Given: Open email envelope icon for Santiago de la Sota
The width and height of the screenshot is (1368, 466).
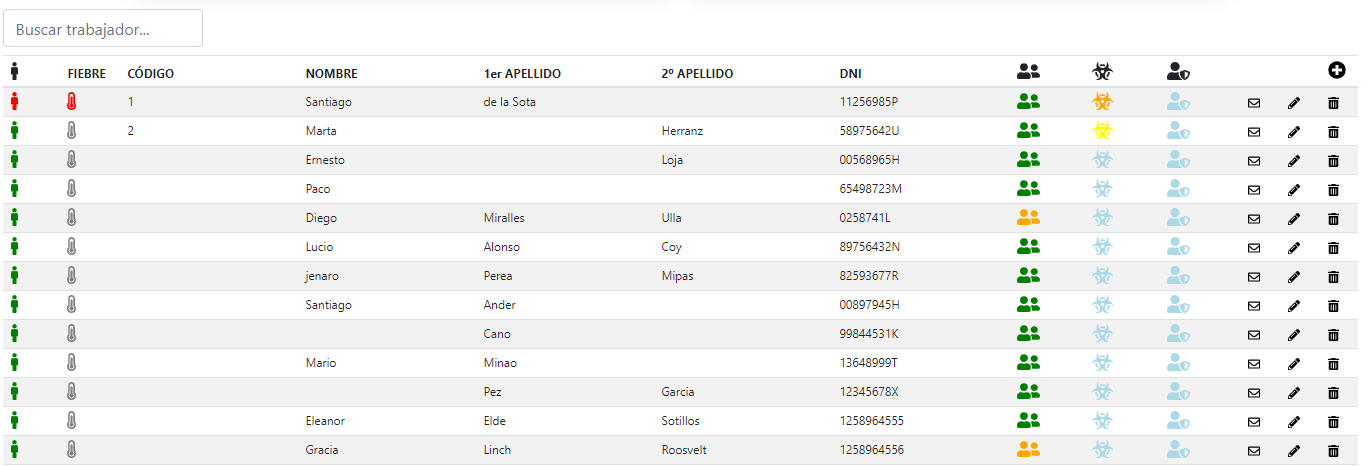Looking at the screenshot, I should [x=1254, y=102].
